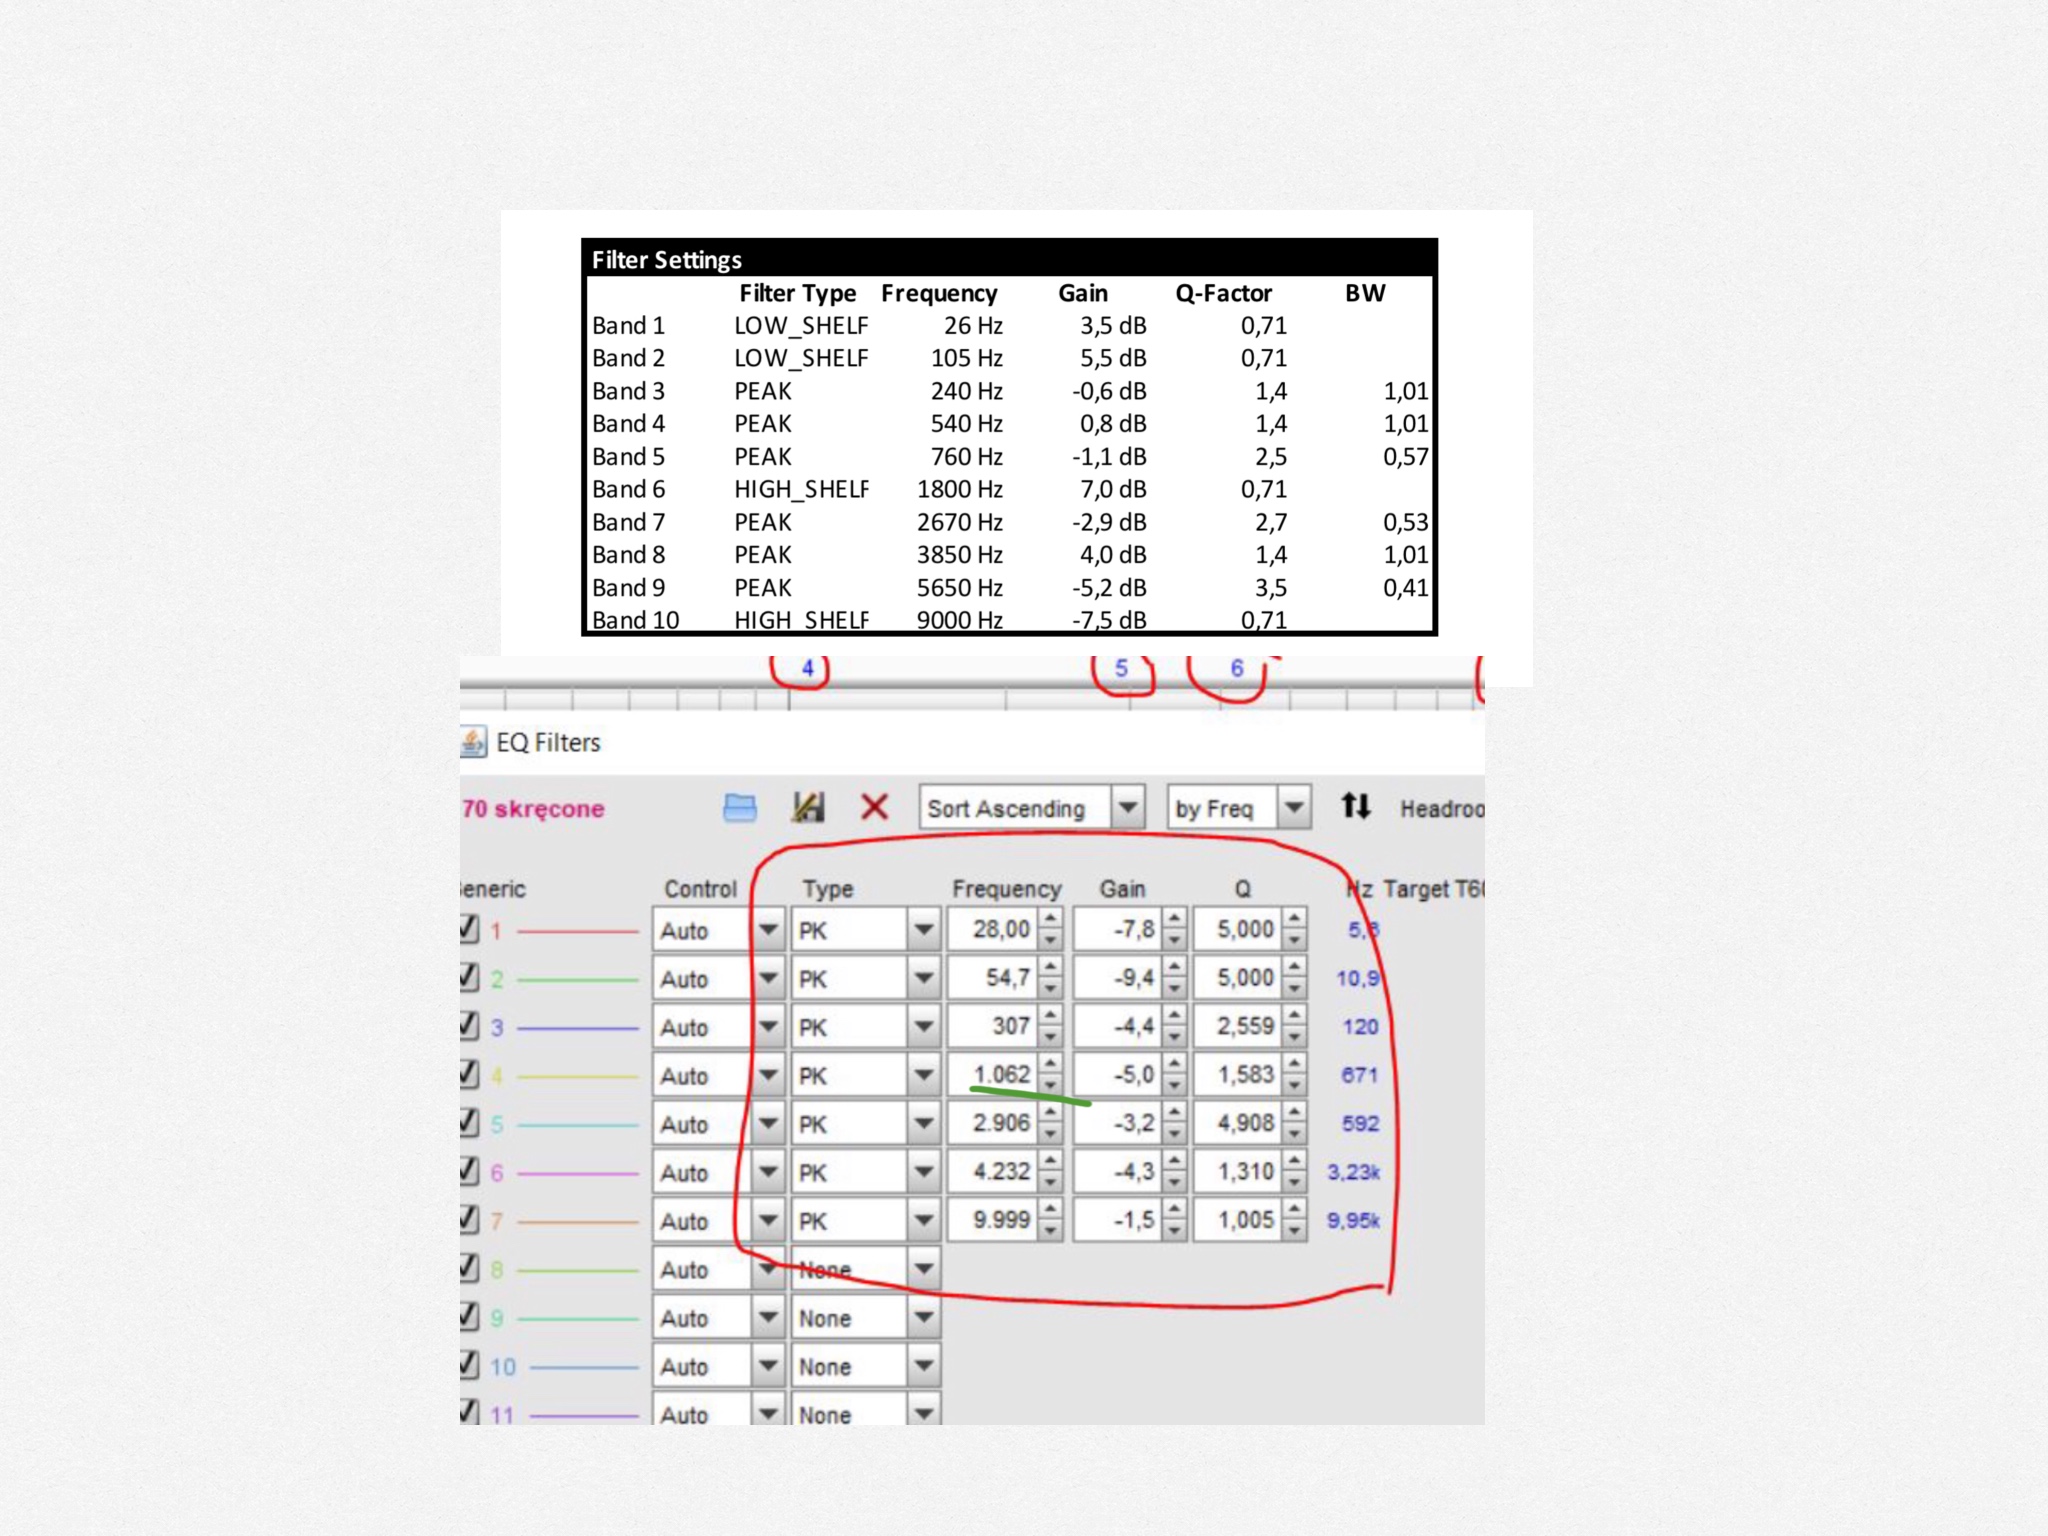Toggle the checkbox for filter 1
The image size is (2048, 1536).
469,929
